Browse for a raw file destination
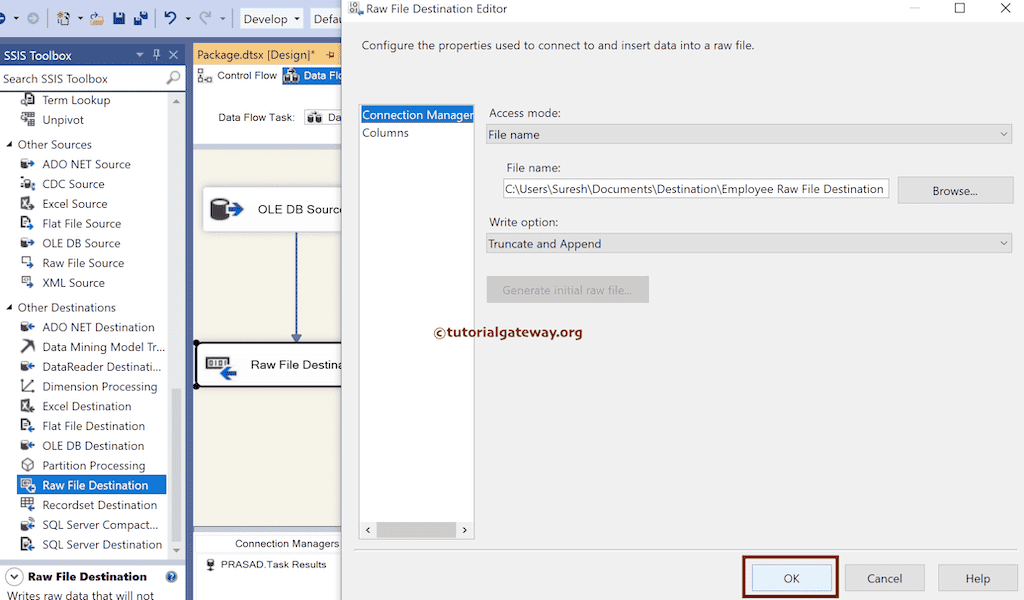This screenshot has width=1024, height=600. (x=955, y=189)
